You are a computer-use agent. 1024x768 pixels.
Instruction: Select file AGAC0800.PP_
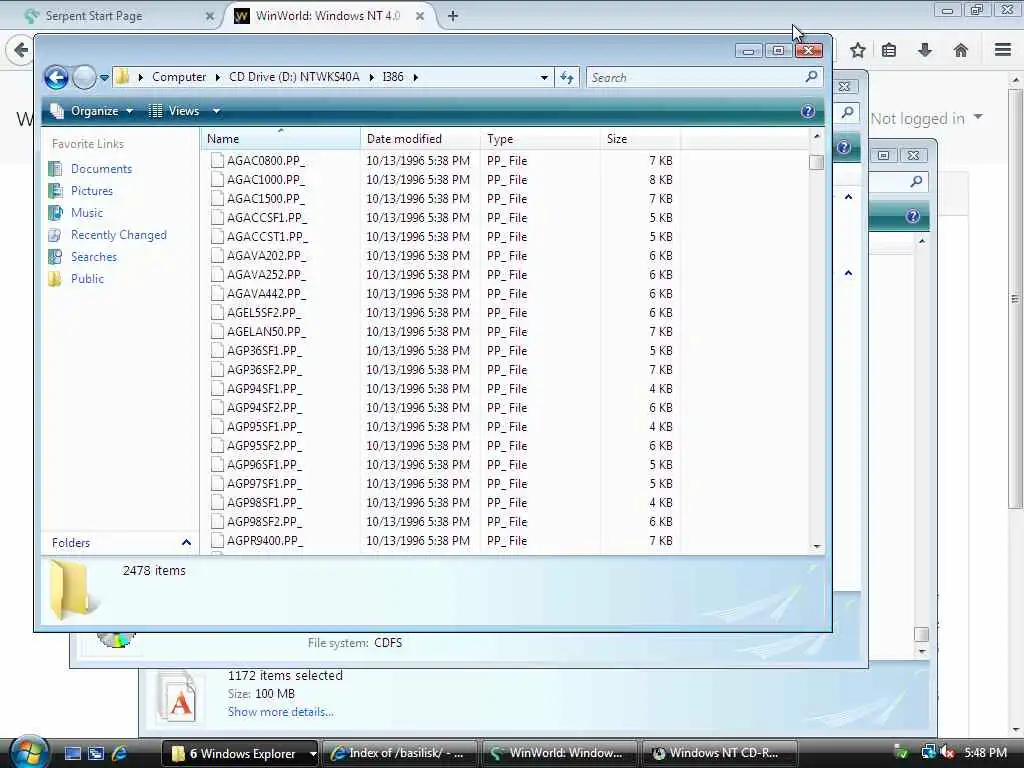coord(266,161)
